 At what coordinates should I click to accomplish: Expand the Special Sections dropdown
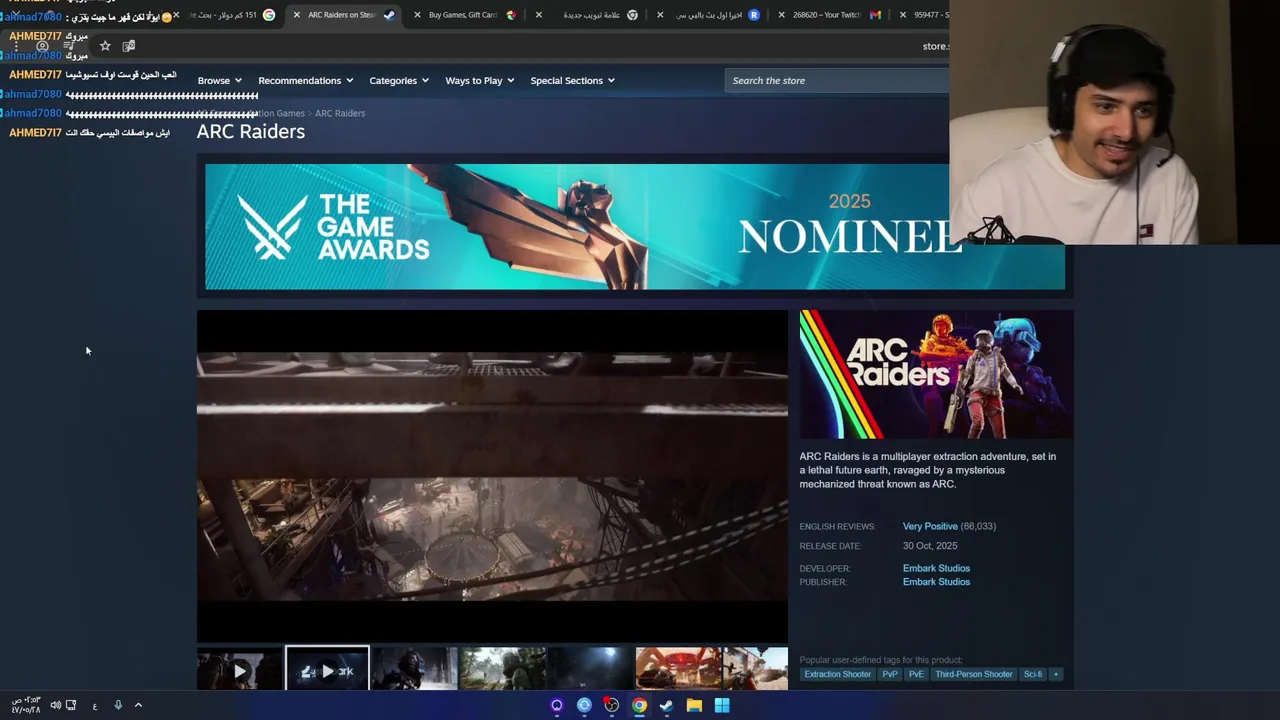coord(572,80)
